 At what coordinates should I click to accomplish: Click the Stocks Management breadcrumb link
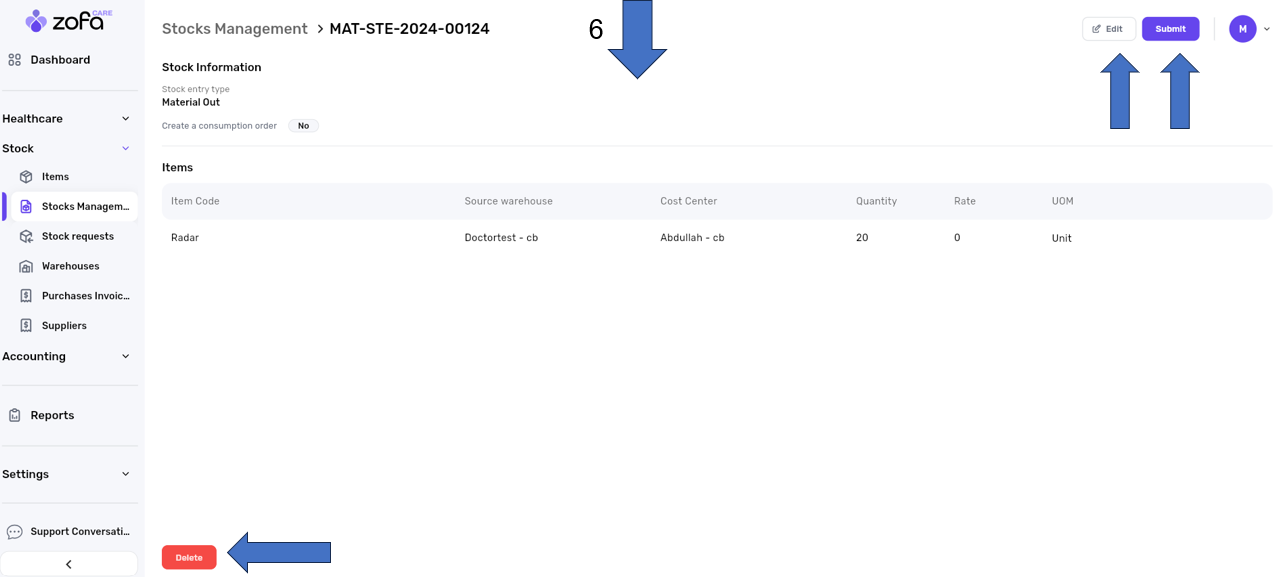click(x=235, y=29)
